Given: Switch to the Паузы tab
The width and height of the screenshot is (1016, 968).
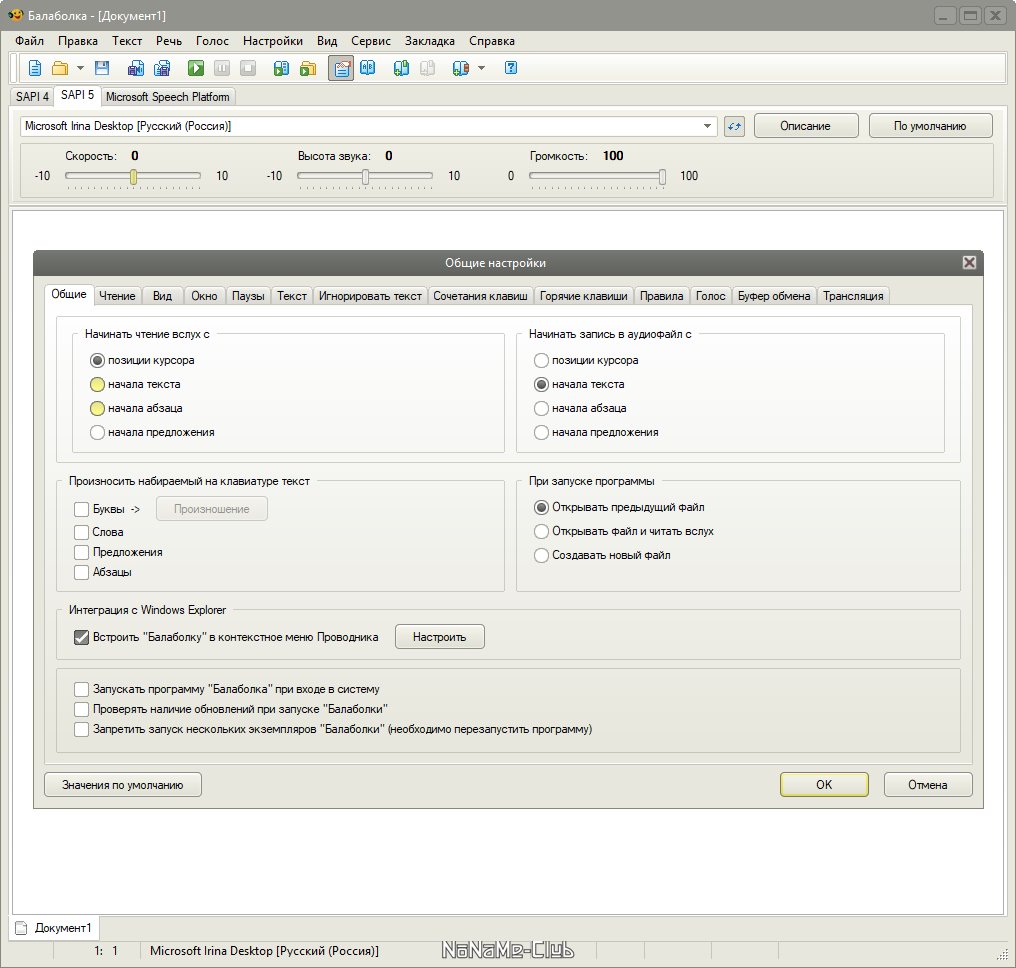Looking at the screenshot, I should coord(248,296).
